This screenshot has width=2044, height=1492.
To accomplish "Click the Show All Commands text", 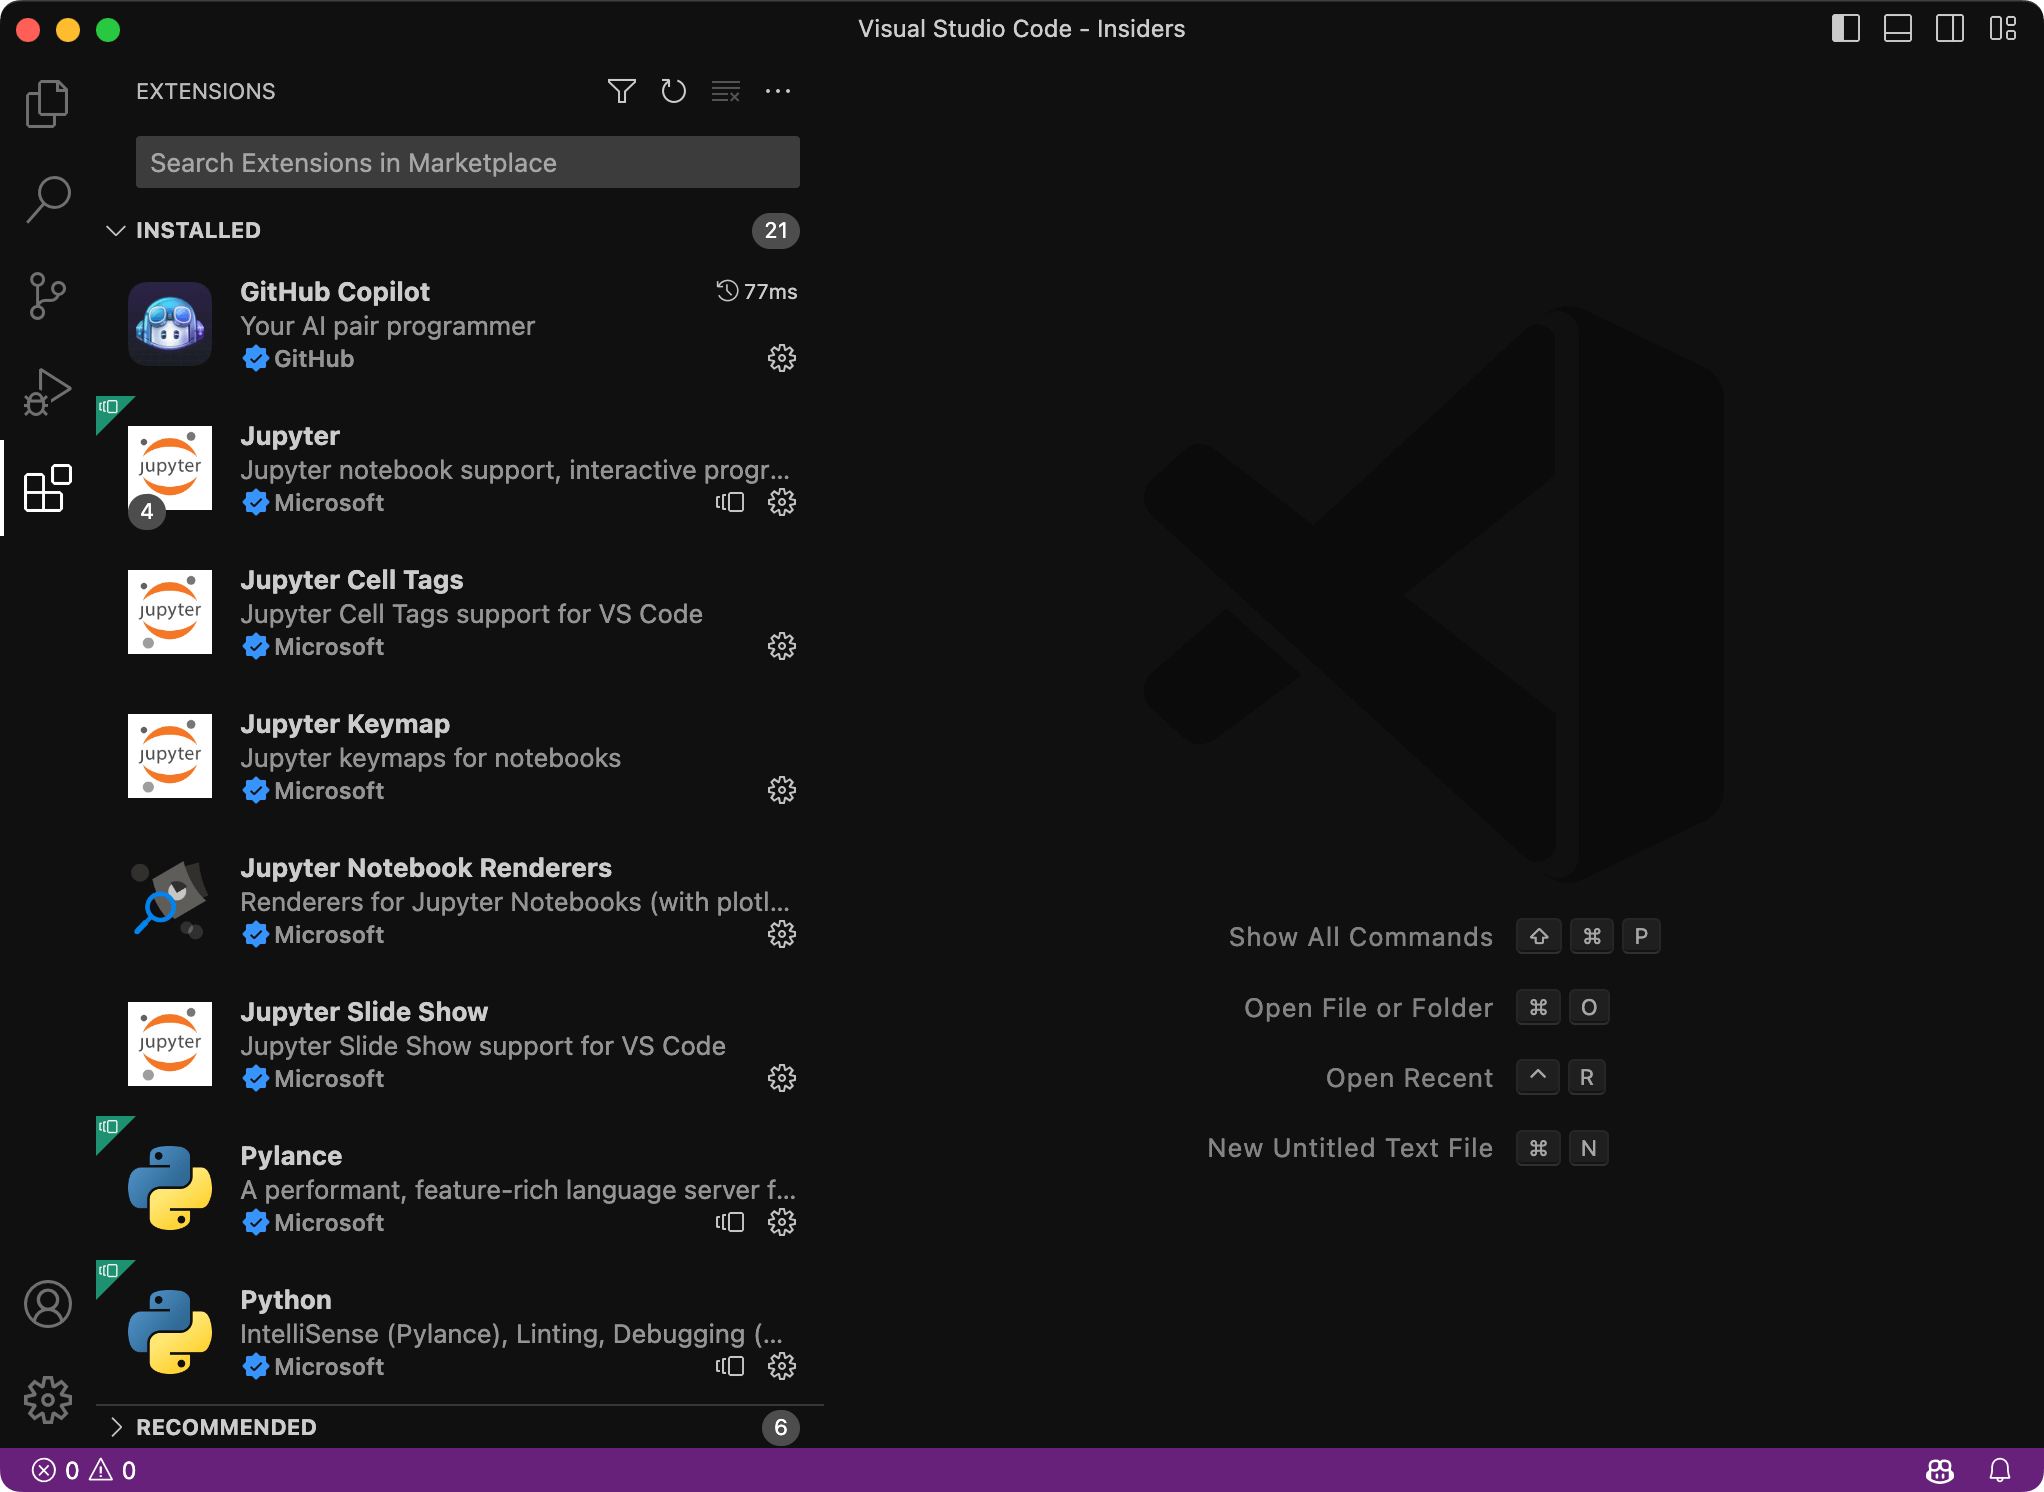I will click(x=1360, y=937).
